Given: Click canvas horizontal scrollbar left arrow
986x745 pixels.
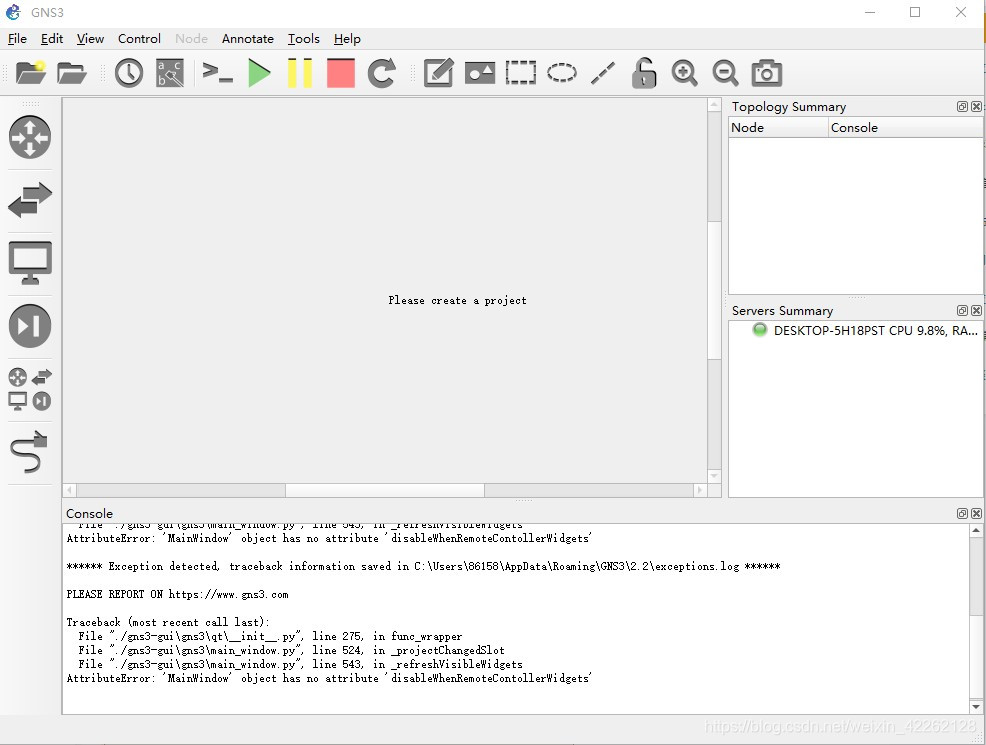Looking at the screenshot, I should 70,490.
